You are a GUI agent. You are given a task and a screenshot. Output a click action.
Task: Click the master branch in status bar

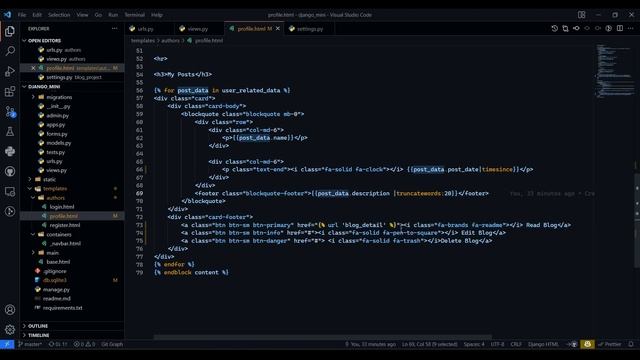point(30,344)
